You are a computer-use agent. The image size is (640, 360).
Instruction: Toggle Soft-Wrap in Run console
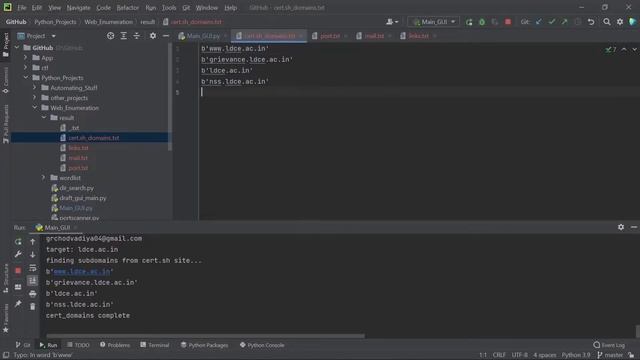33,268
